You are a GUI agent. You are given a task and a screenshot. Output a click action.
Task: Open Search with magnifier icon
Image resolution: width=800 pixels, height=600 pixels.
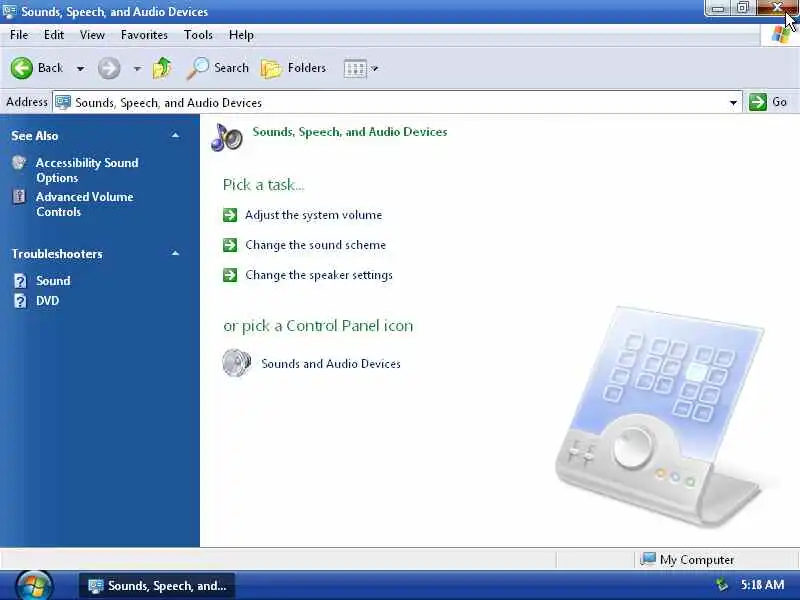click(197, 68)
